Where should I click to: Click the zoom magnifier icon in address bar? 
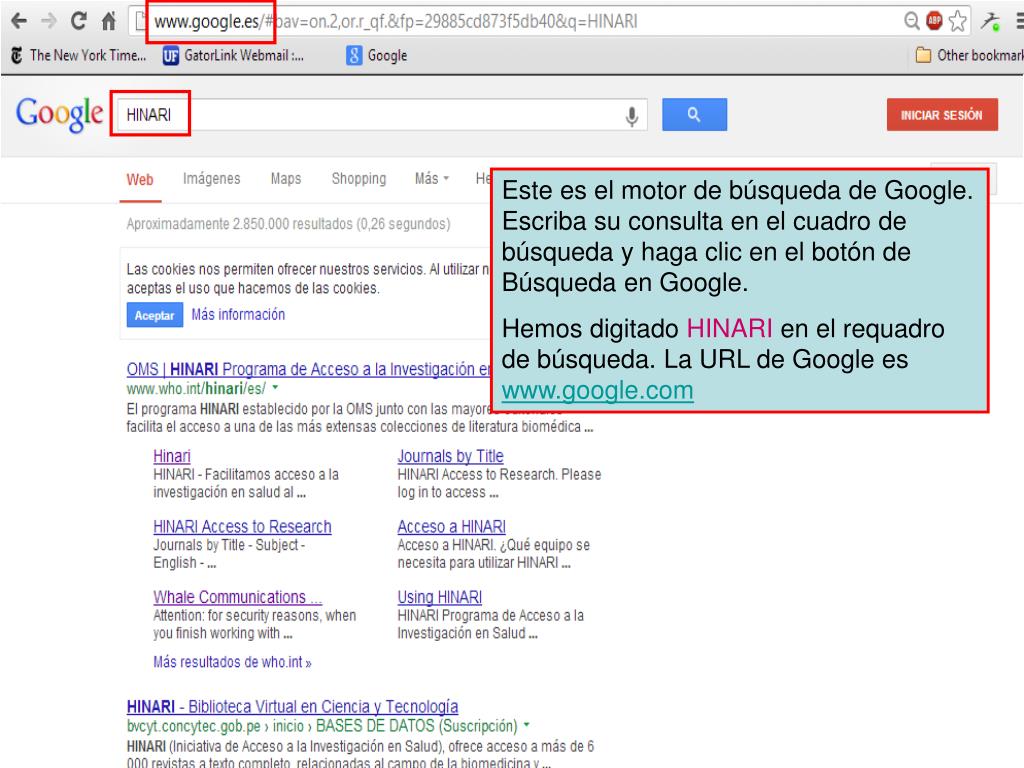pos(912,21)
